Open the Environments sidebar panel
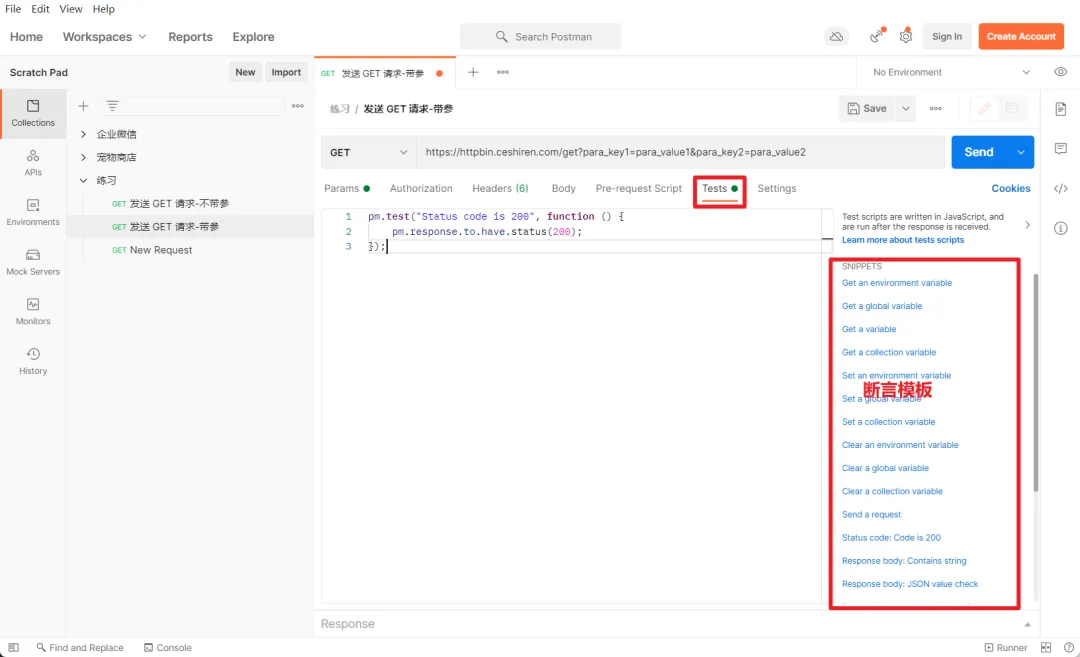1080x657 pixels. (x=33, y=211)
